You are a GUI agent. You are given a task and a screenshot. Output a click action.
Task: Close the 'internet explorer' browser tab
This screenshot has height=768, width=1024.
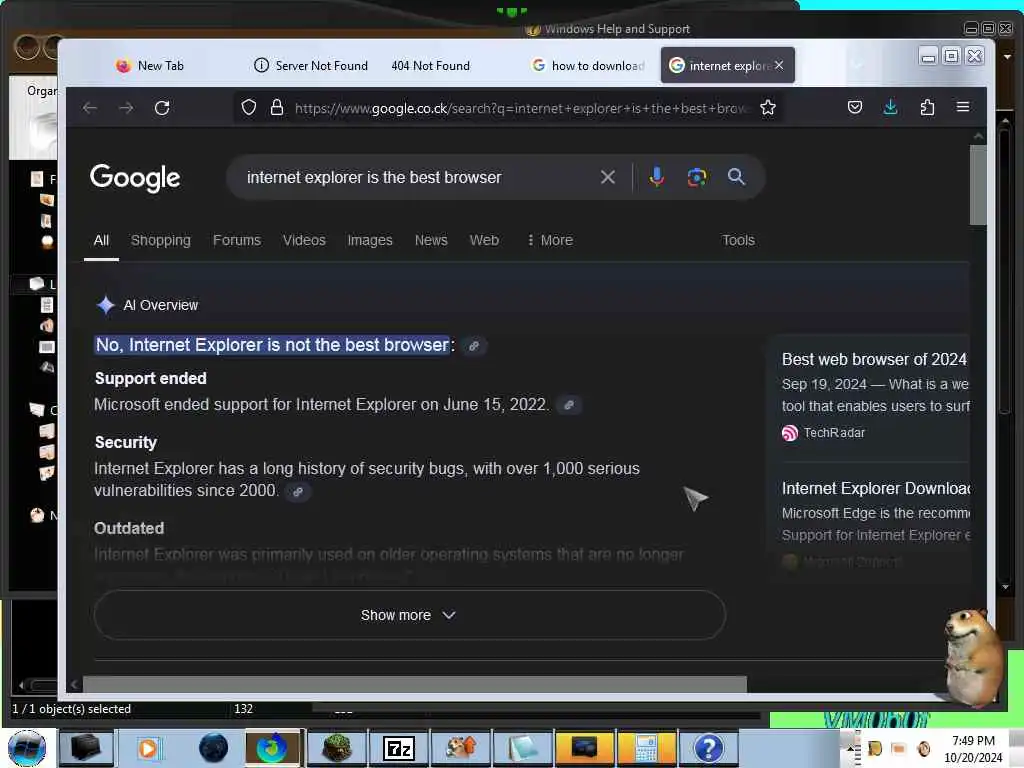coord(779,65)
